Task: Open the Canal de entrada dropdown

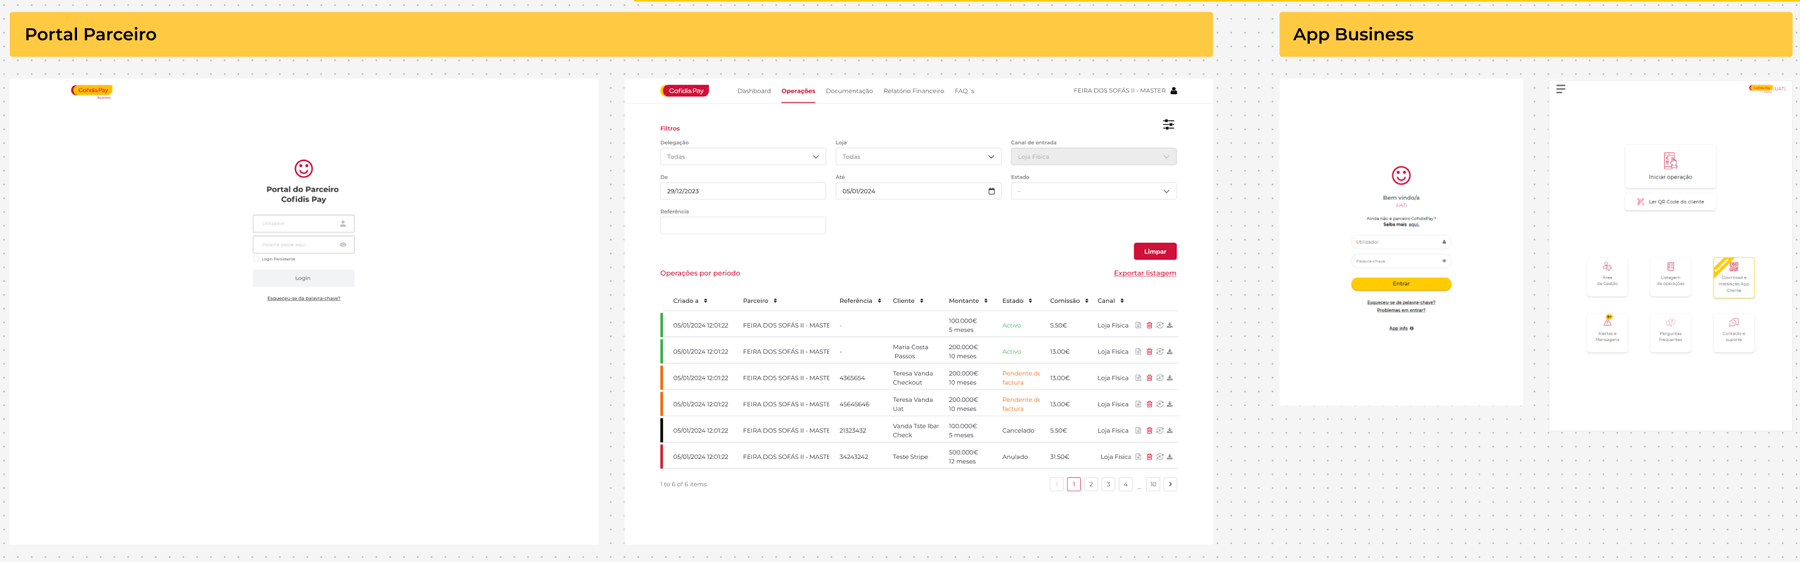Action: 1093,157
